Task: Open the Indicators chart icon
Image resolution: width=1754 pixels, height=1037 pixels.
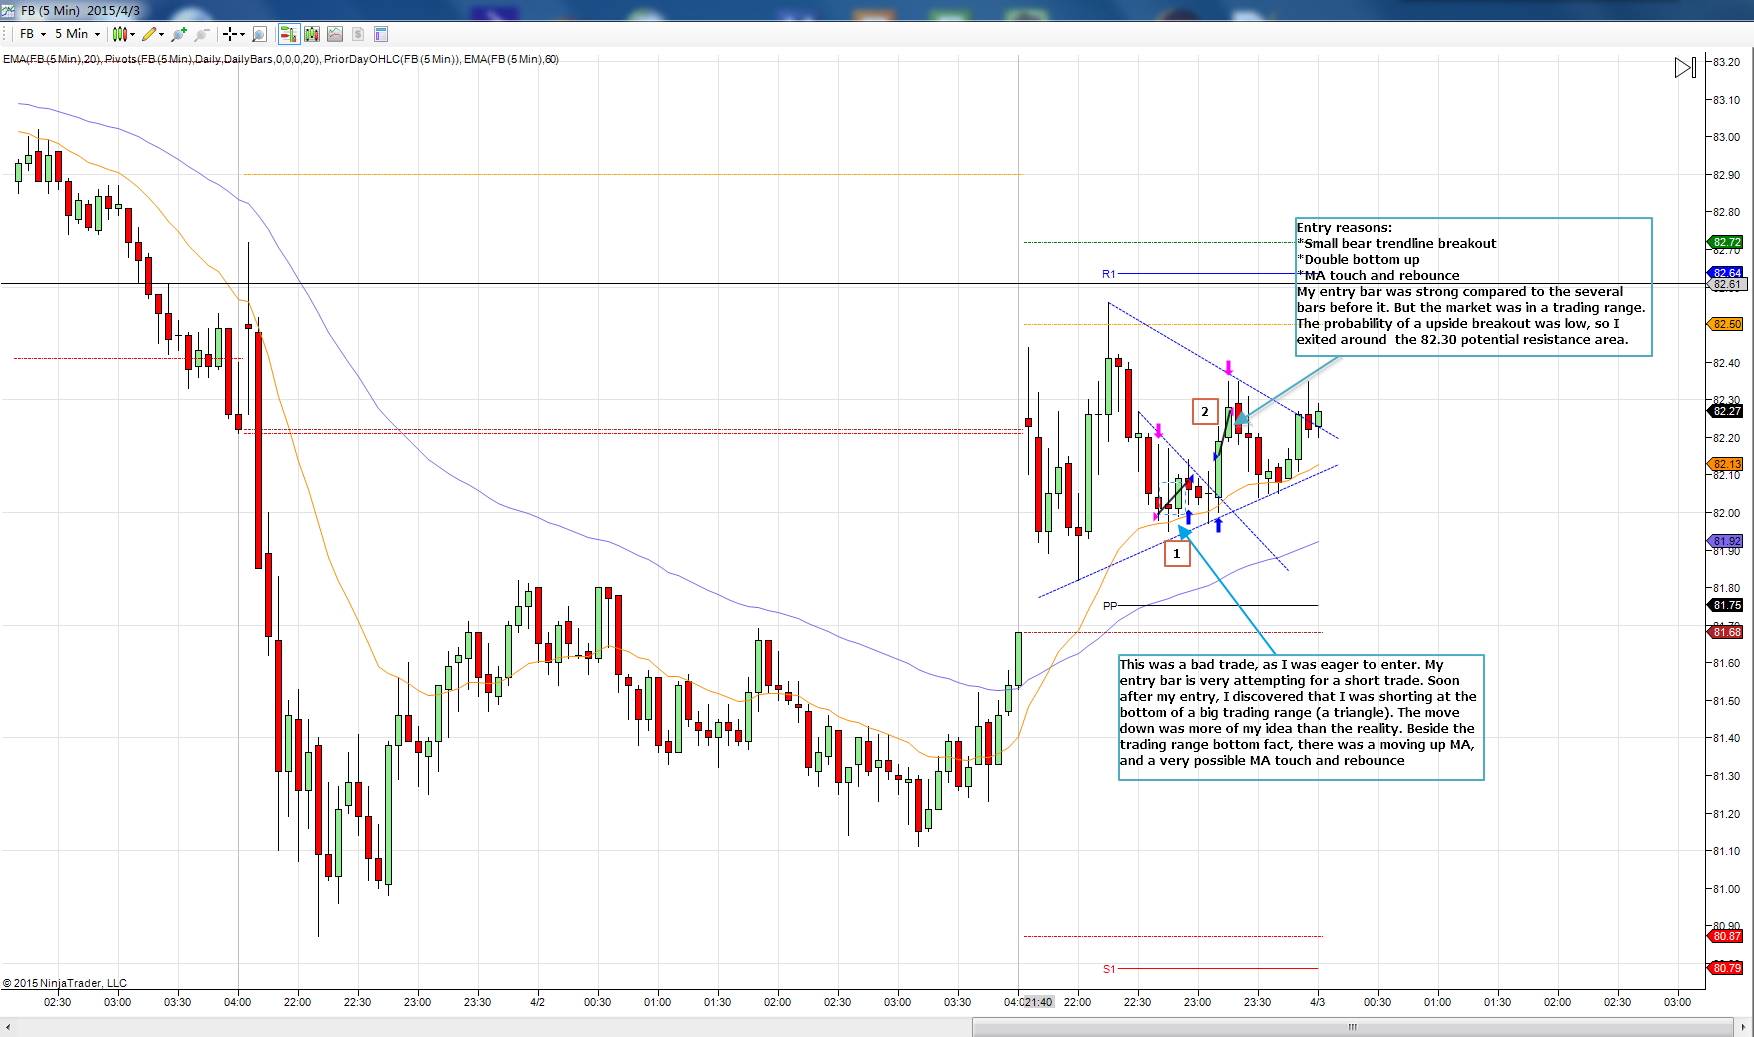Action: point(335,34)
